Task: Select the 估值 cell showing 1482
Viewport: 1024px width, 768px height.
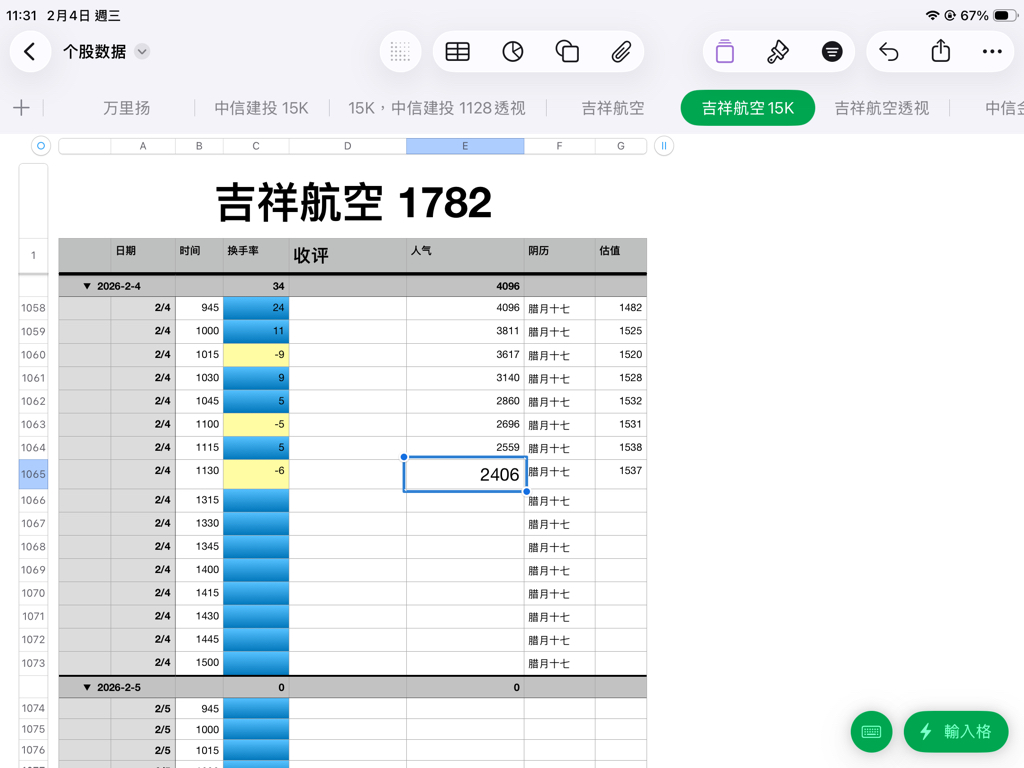Action: click(620, 308)
